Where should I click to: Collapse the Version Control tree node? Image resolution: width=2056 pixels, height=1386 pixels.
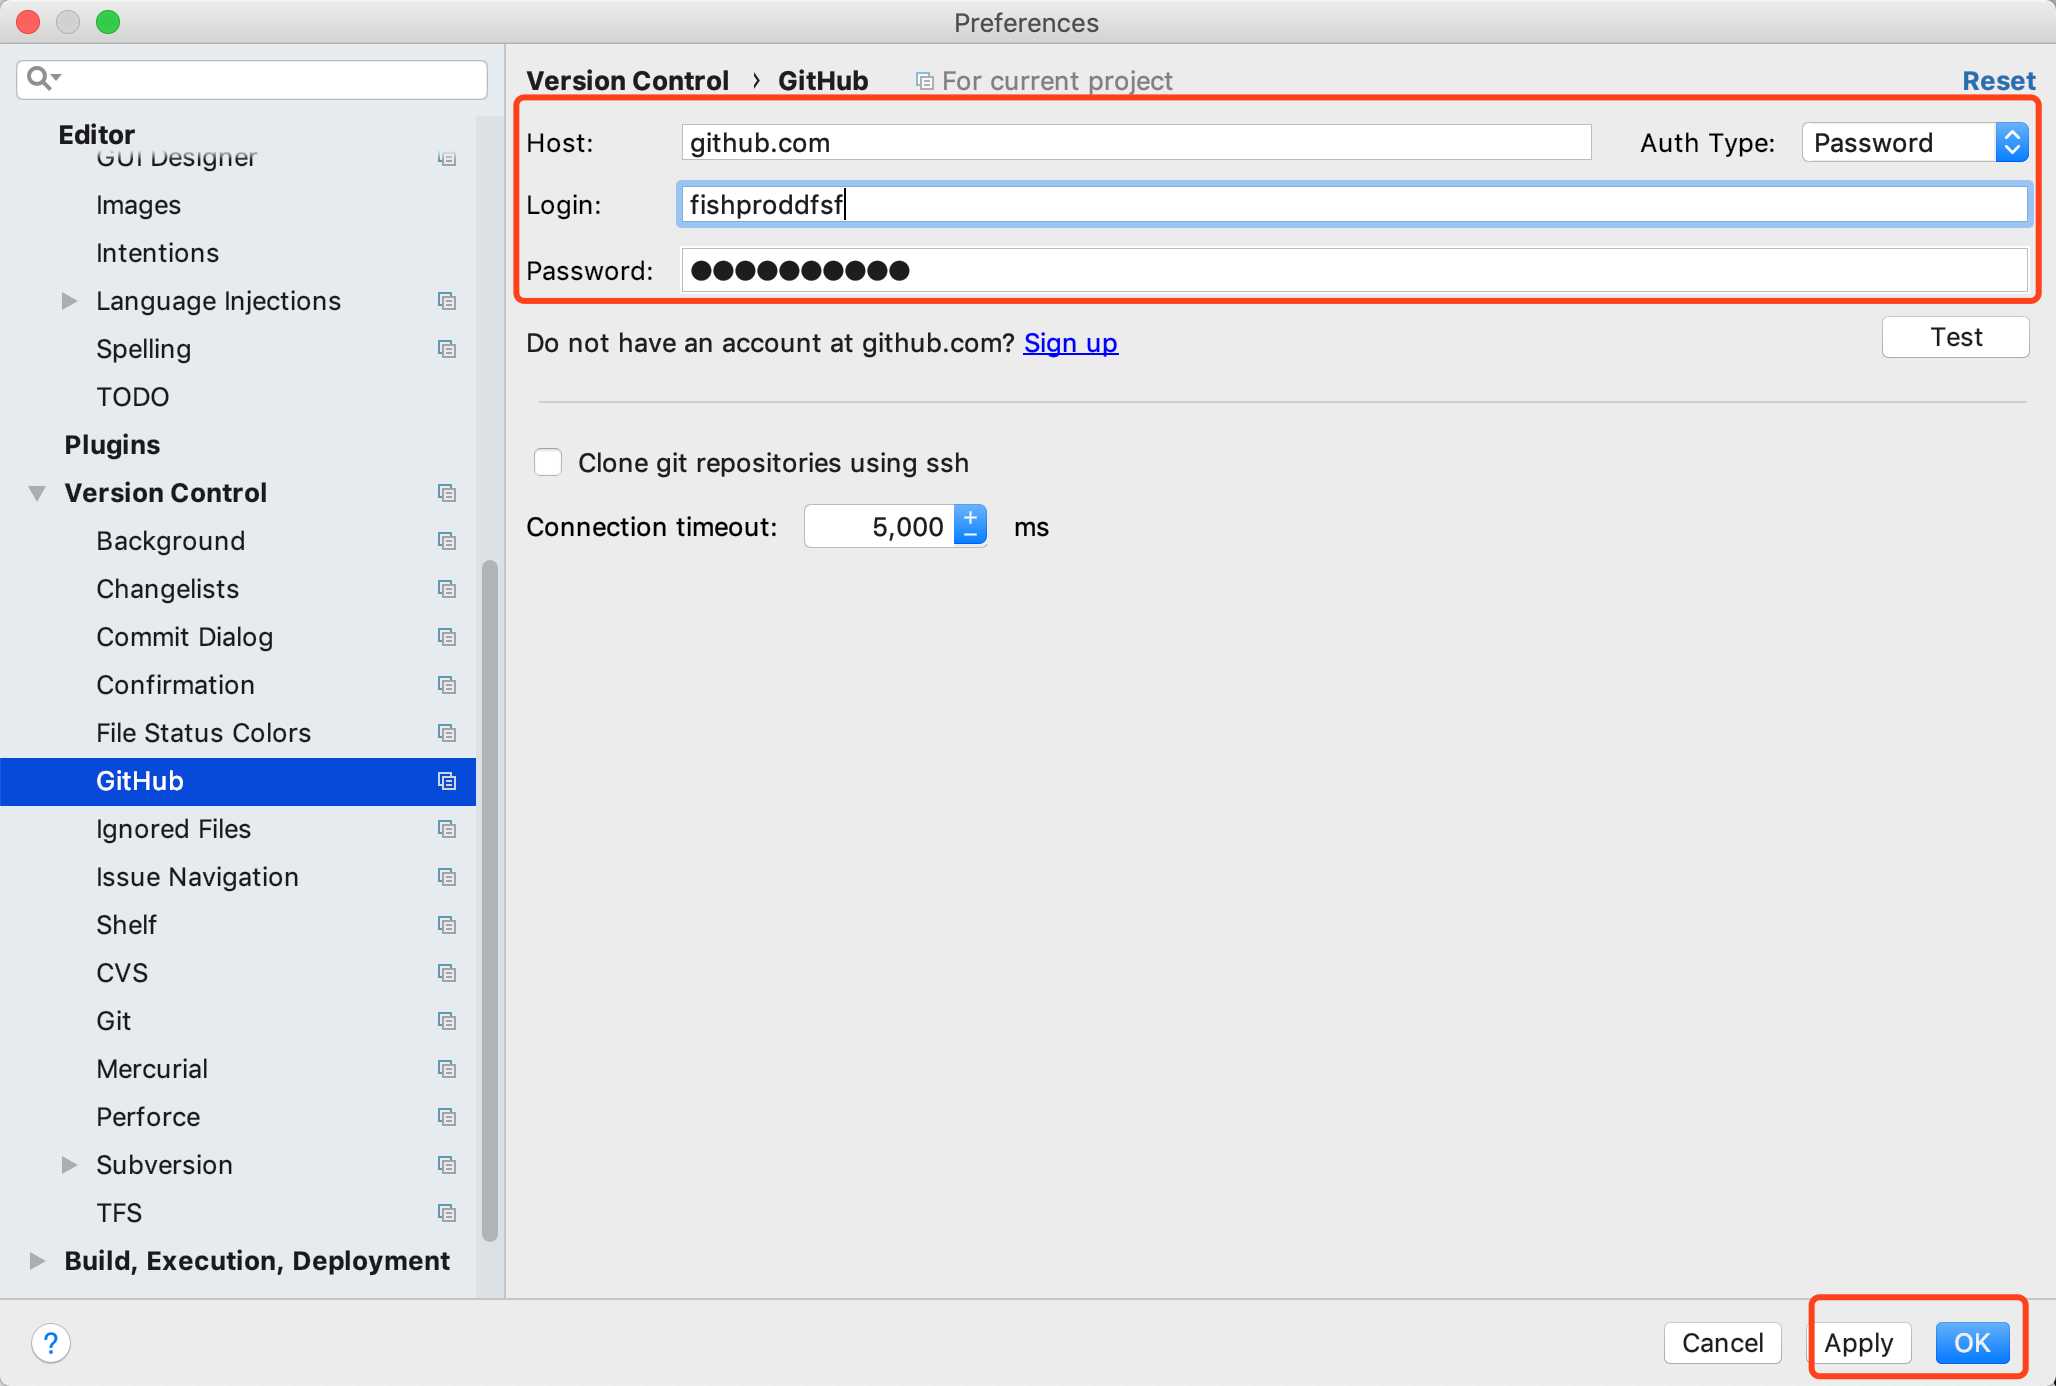point(37,493)
